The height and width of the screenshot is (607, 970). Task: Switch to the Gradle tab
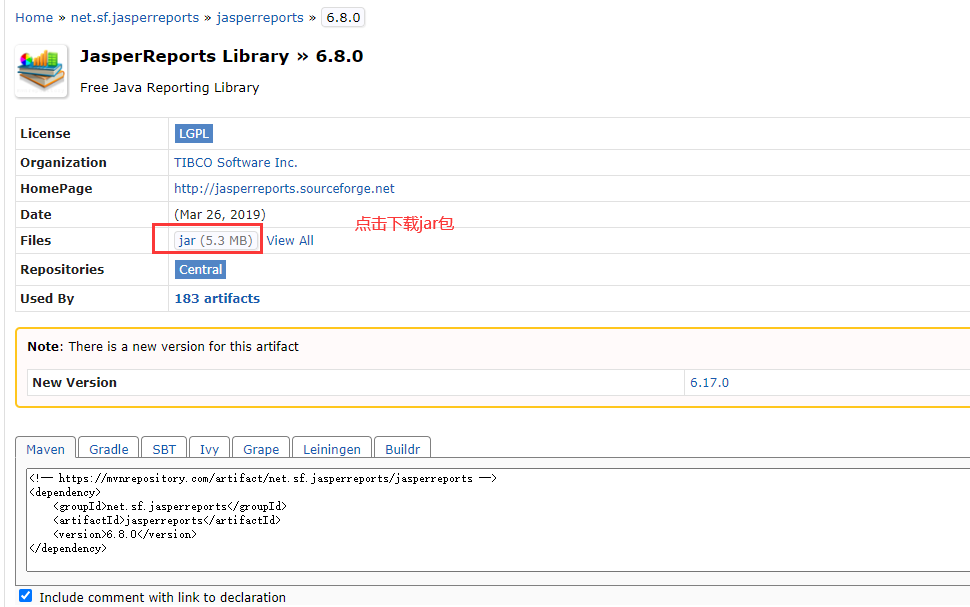tap(107, 449)
